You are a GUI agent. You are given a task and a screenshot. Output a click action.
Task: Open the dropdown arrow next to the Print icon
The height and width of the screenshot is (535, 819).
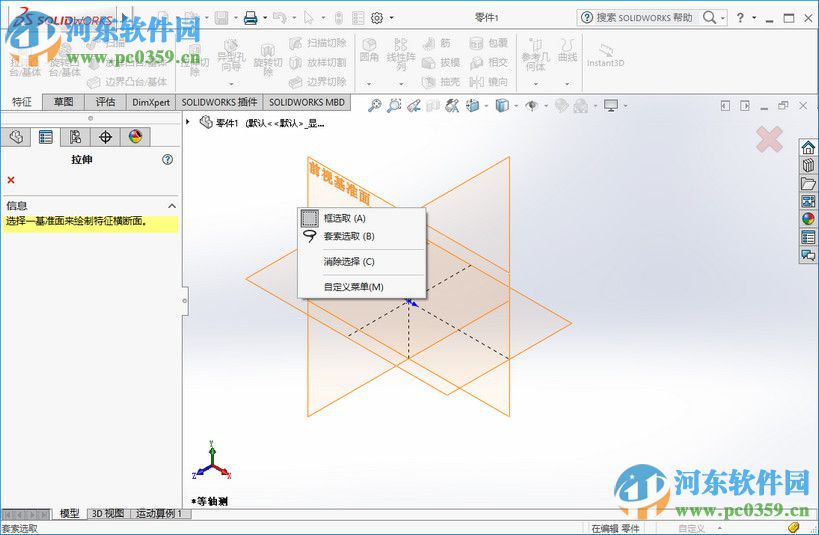coord(265,18)
